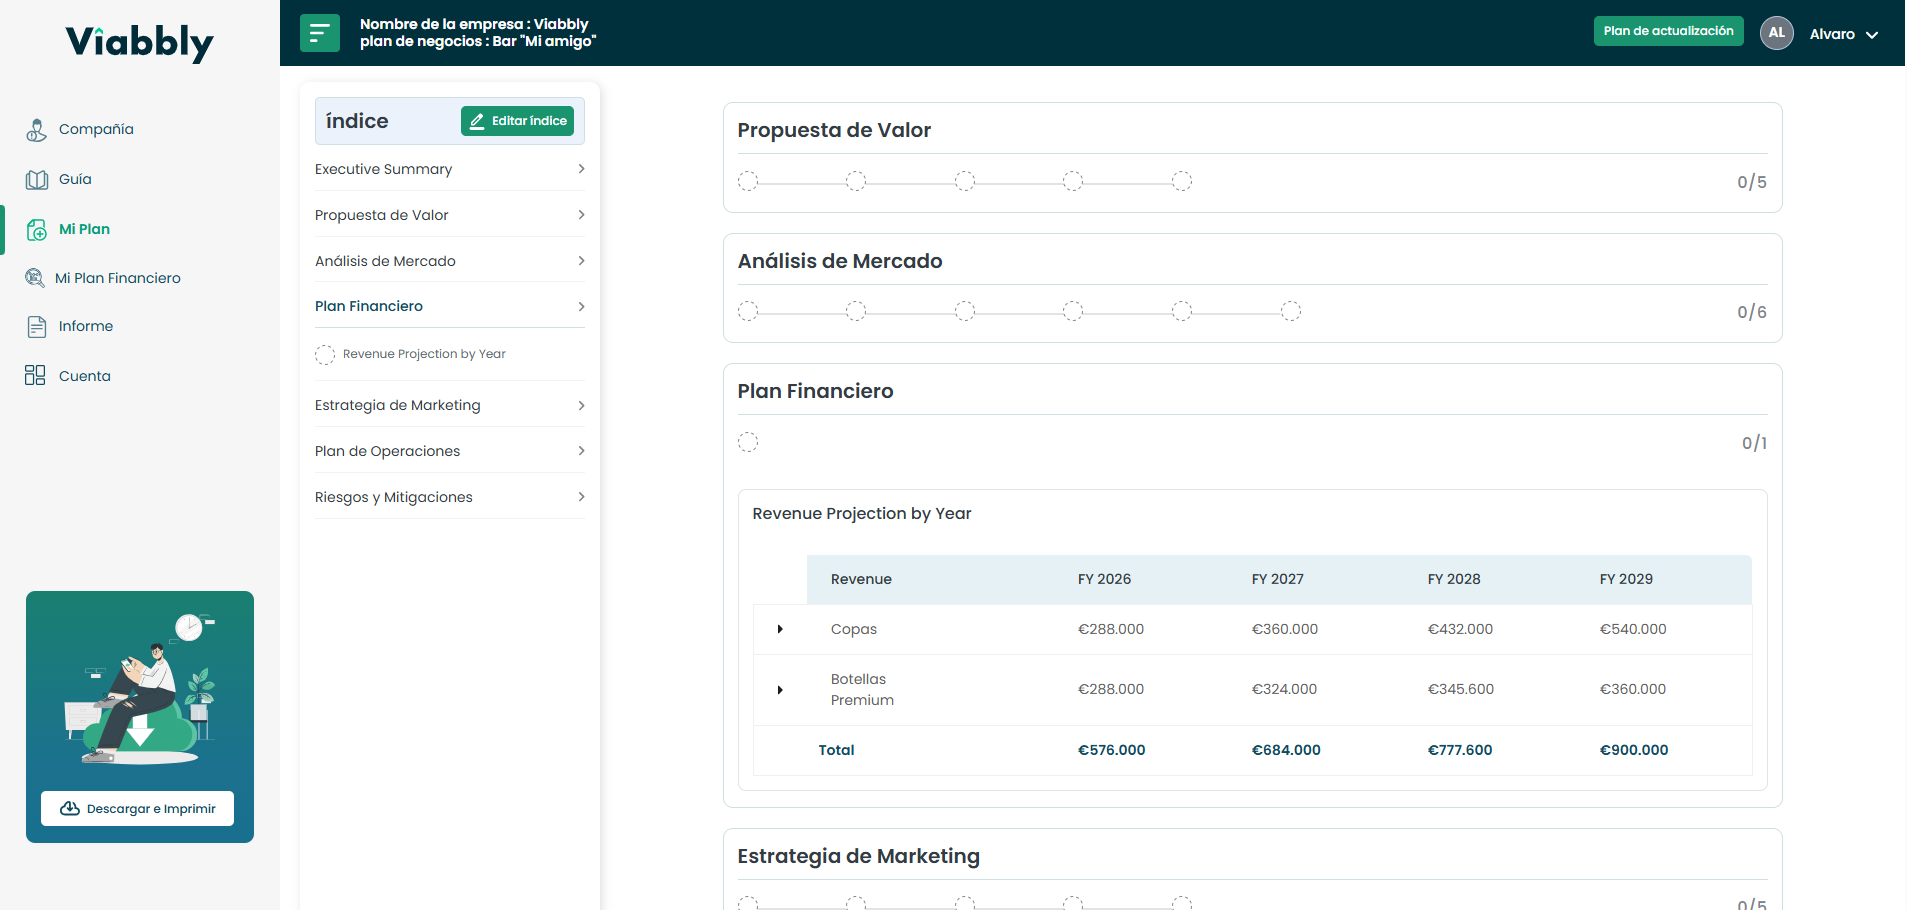This screenshot has width=1907, height=910.
Task: Expand the Botellas Premium row
Action: tap(780, 690)
